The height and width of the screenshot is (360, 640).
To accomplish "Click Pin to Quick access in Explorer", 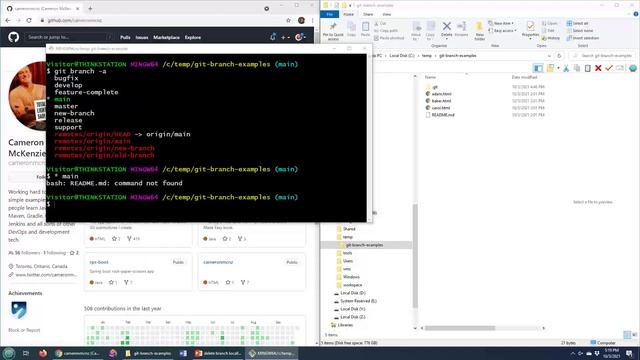I will tap(333, 31).
